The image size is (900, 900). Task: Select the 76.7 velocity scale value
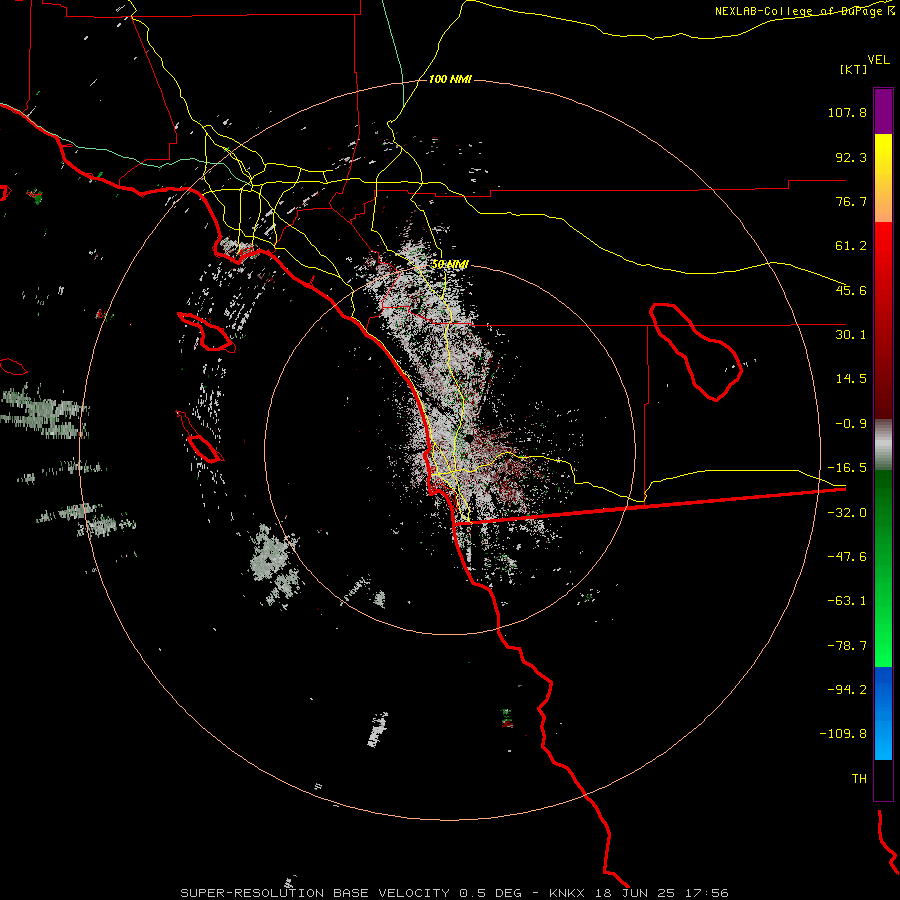pyautogui.click(x=851, y=201)
